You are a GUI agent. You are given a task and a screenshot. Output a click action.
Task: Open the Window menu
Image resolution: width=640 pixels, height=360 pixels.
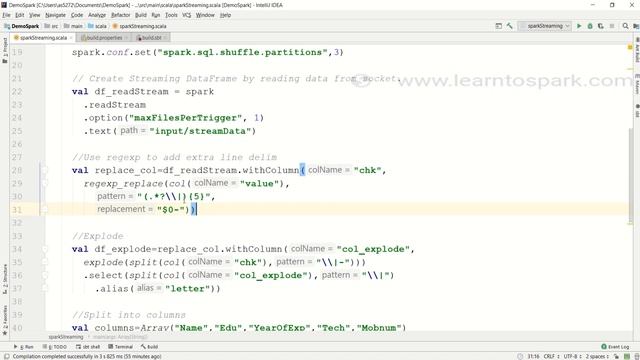(x=205, y=15)
